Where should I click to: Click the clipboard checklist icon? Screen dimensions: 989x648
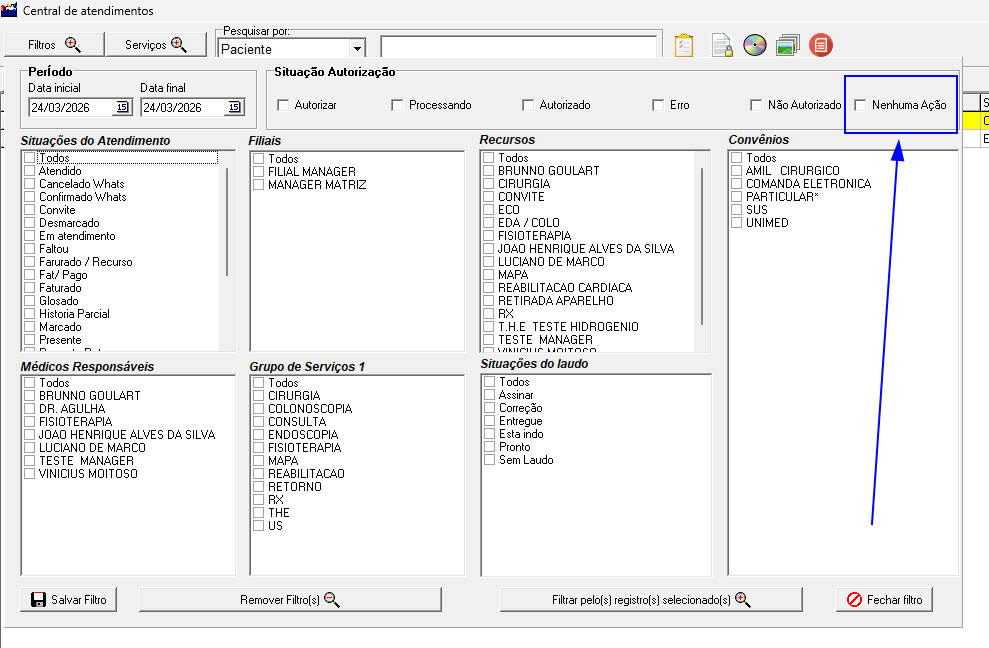[x=684, y=45]
